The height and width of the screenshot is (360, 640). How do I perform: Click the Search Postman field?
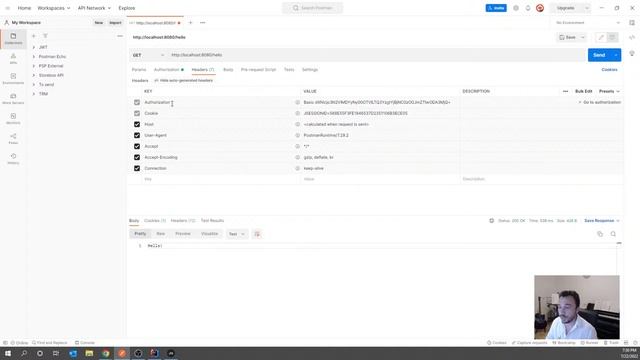pos(313,8)
